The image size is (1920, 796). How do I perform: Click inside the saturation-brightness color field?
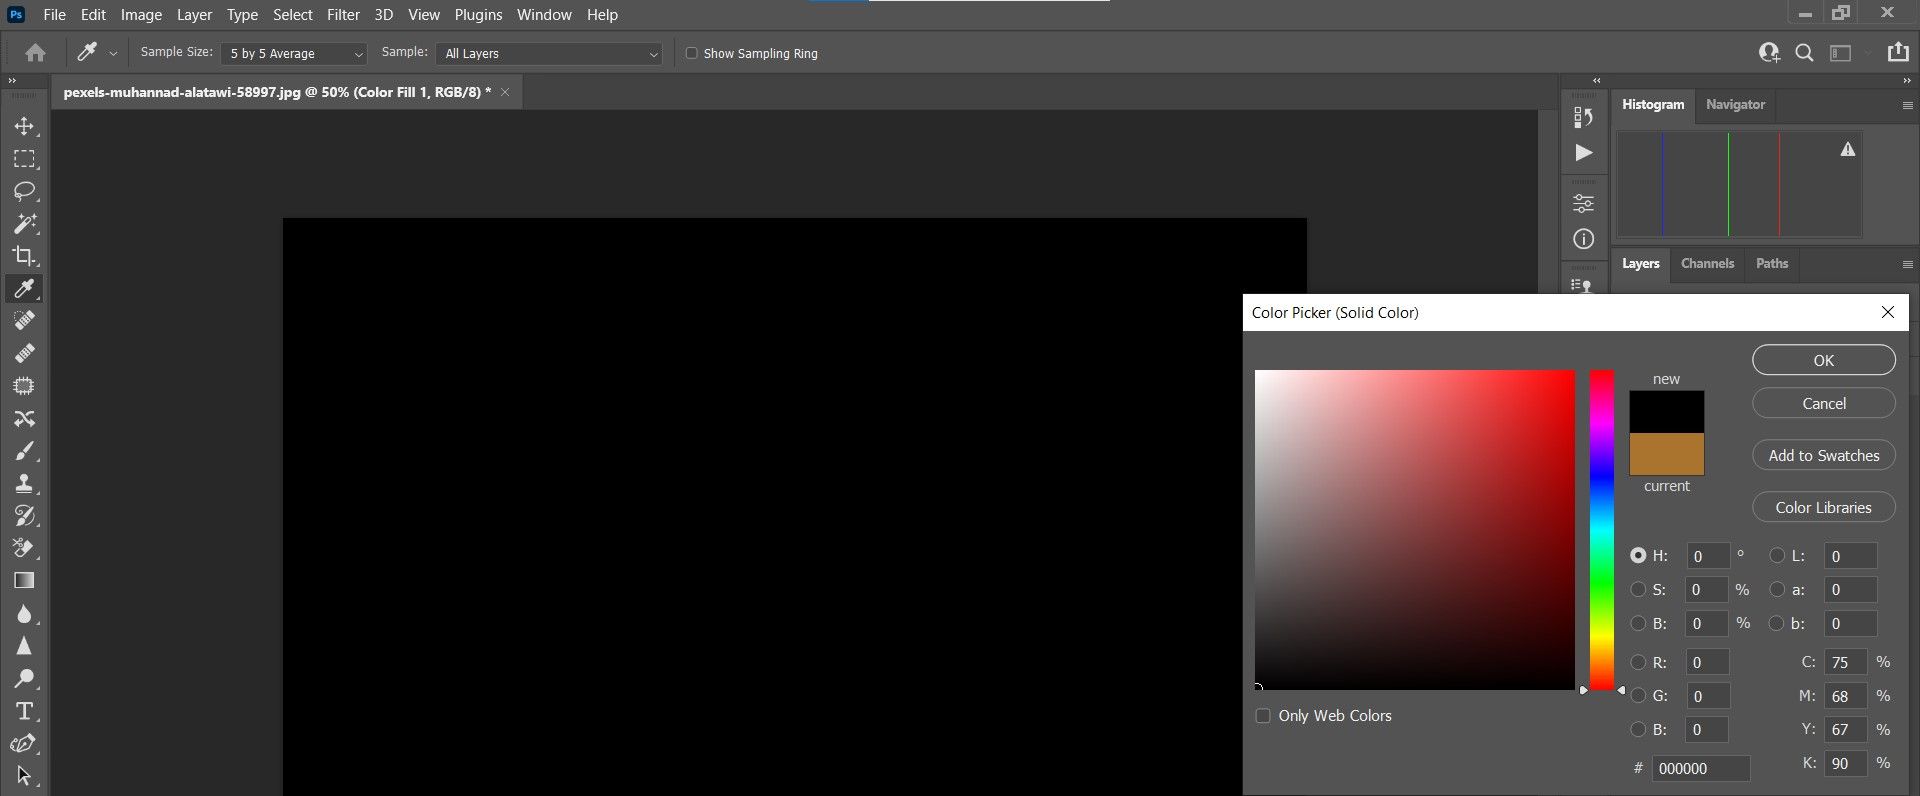tap(1415, 530)
